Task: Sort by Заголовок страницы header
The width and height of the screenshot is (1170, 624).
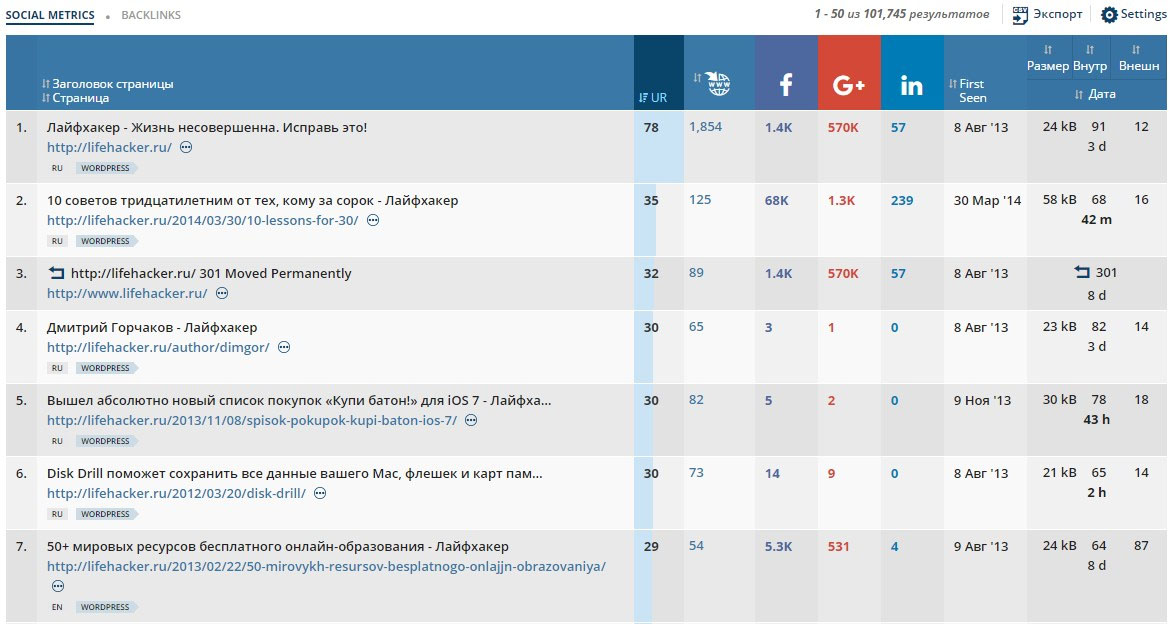Action: pyautogui.click(x=107, y=84)
